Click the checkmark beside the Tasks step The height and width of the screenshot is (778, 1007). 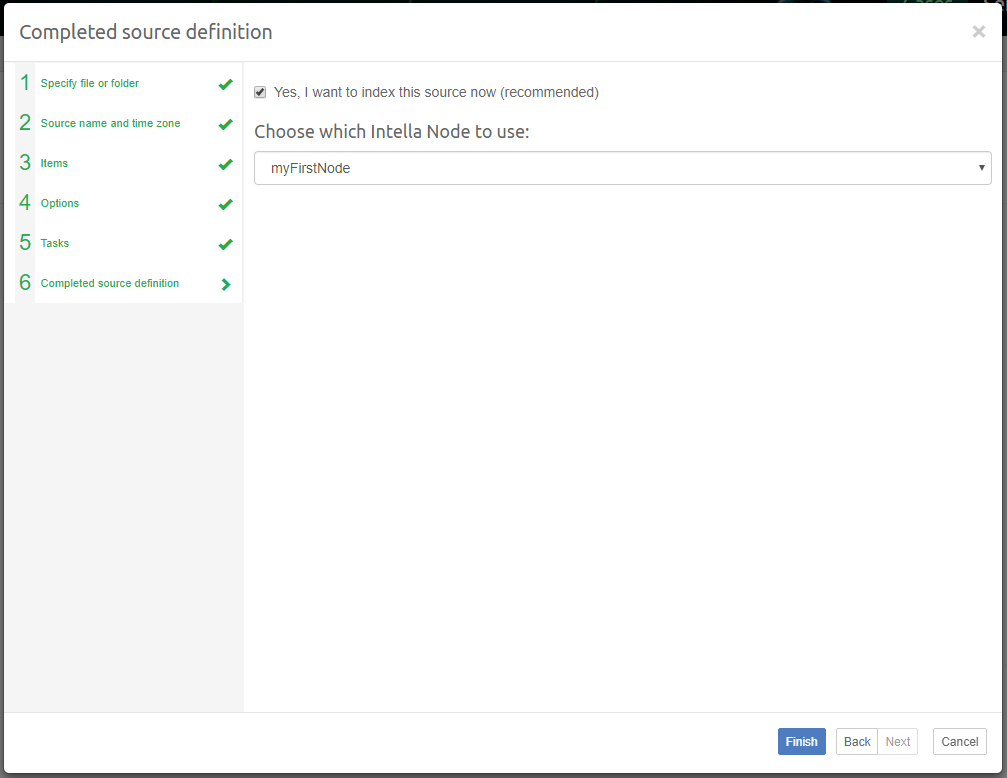[226, 244]
